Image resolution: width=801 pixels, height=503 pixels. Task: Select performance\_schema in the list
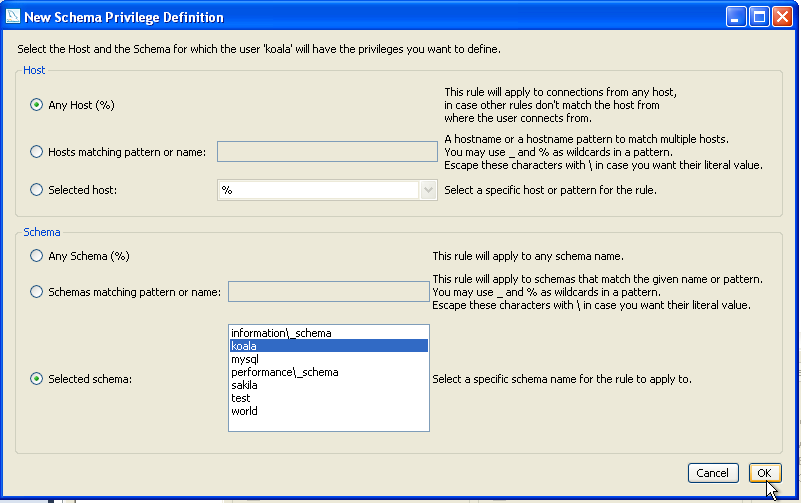pyautogui.click(x=284, y=372)
